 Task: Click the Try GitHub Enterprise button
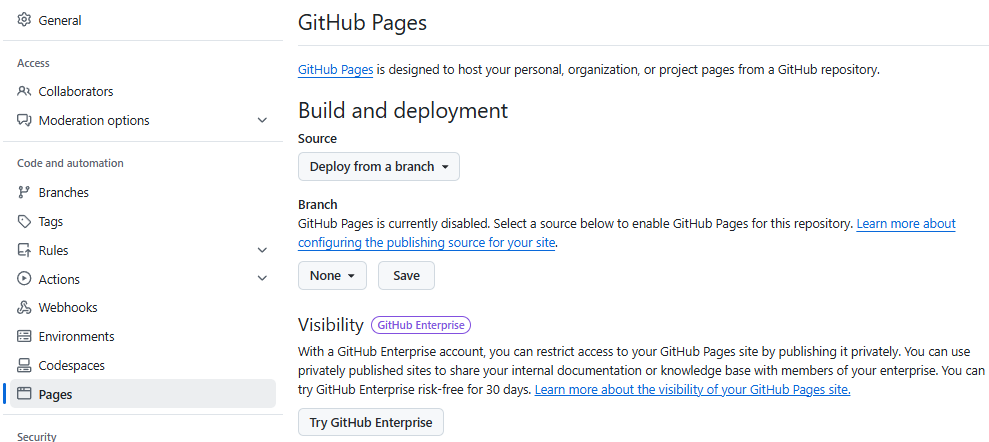click(x=370, y=423)
